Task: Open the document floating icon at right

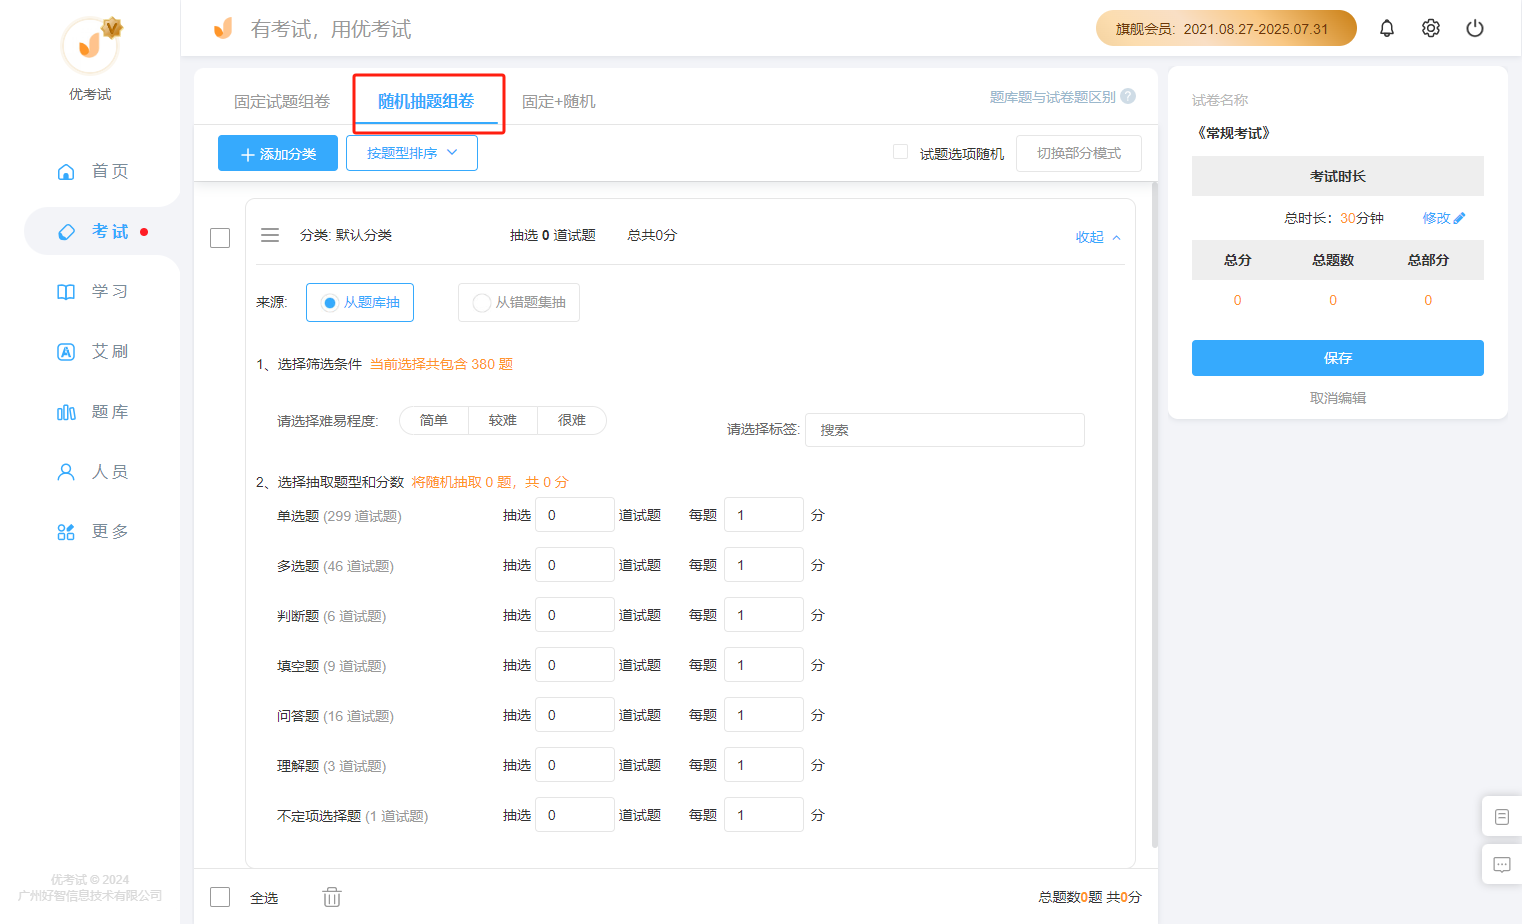Action: click(x=1501, y=817)
